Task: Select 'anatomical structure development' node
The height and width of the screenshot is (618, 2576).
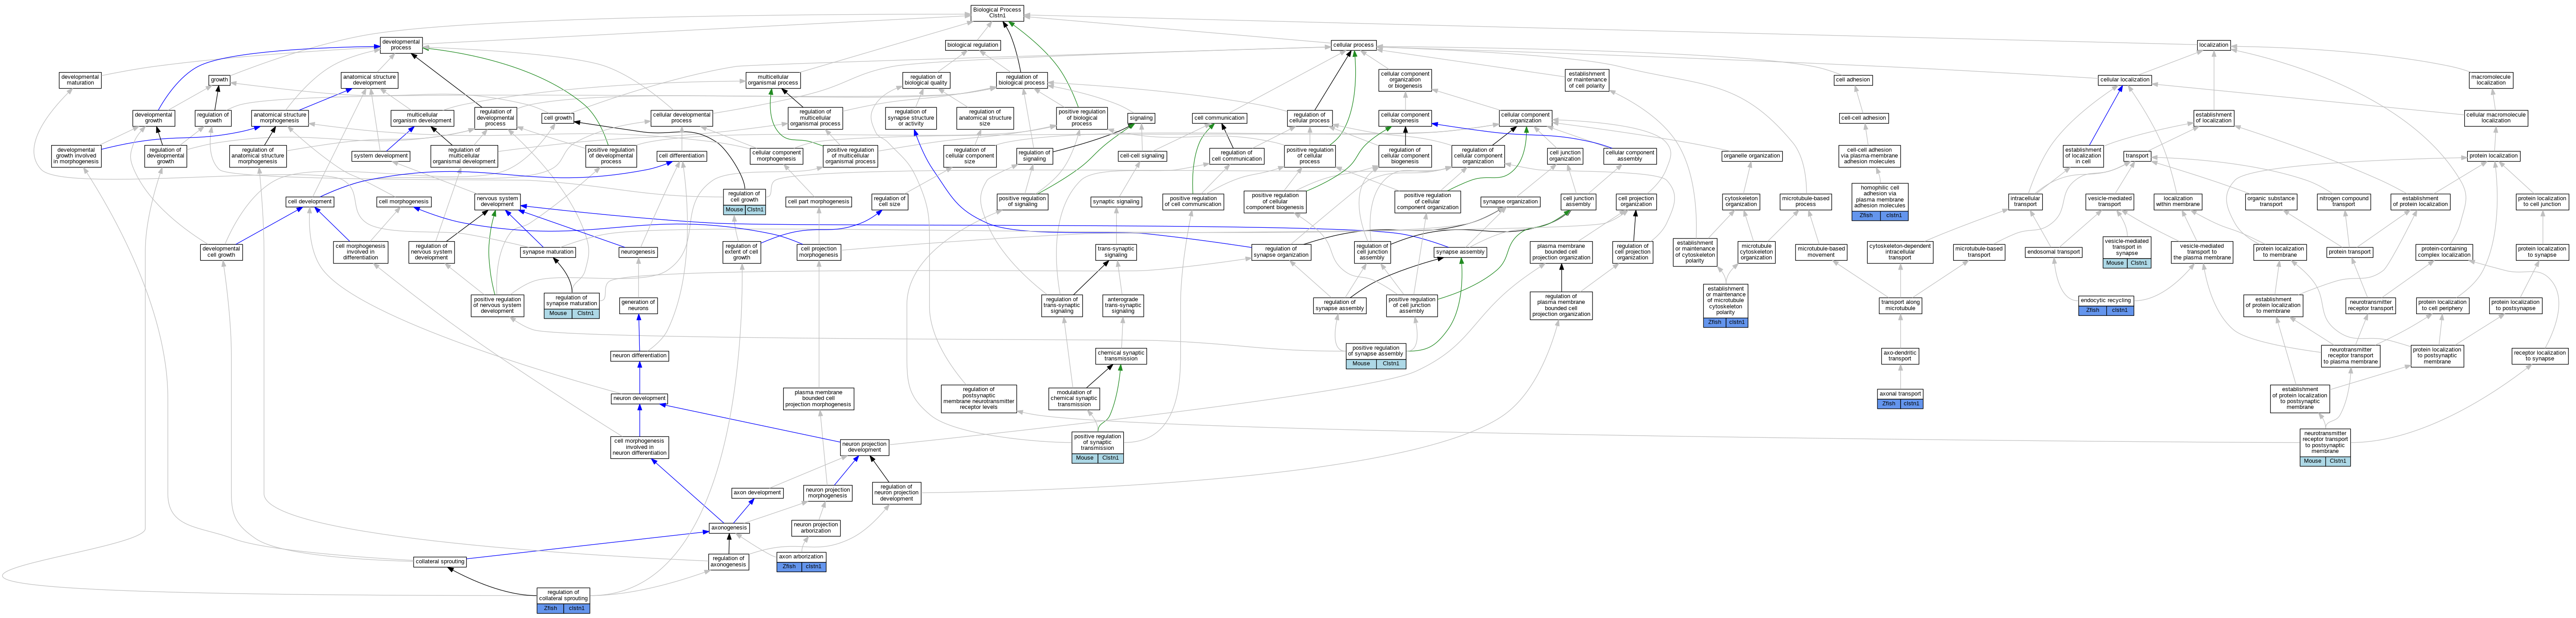Action: coord(369,80)
